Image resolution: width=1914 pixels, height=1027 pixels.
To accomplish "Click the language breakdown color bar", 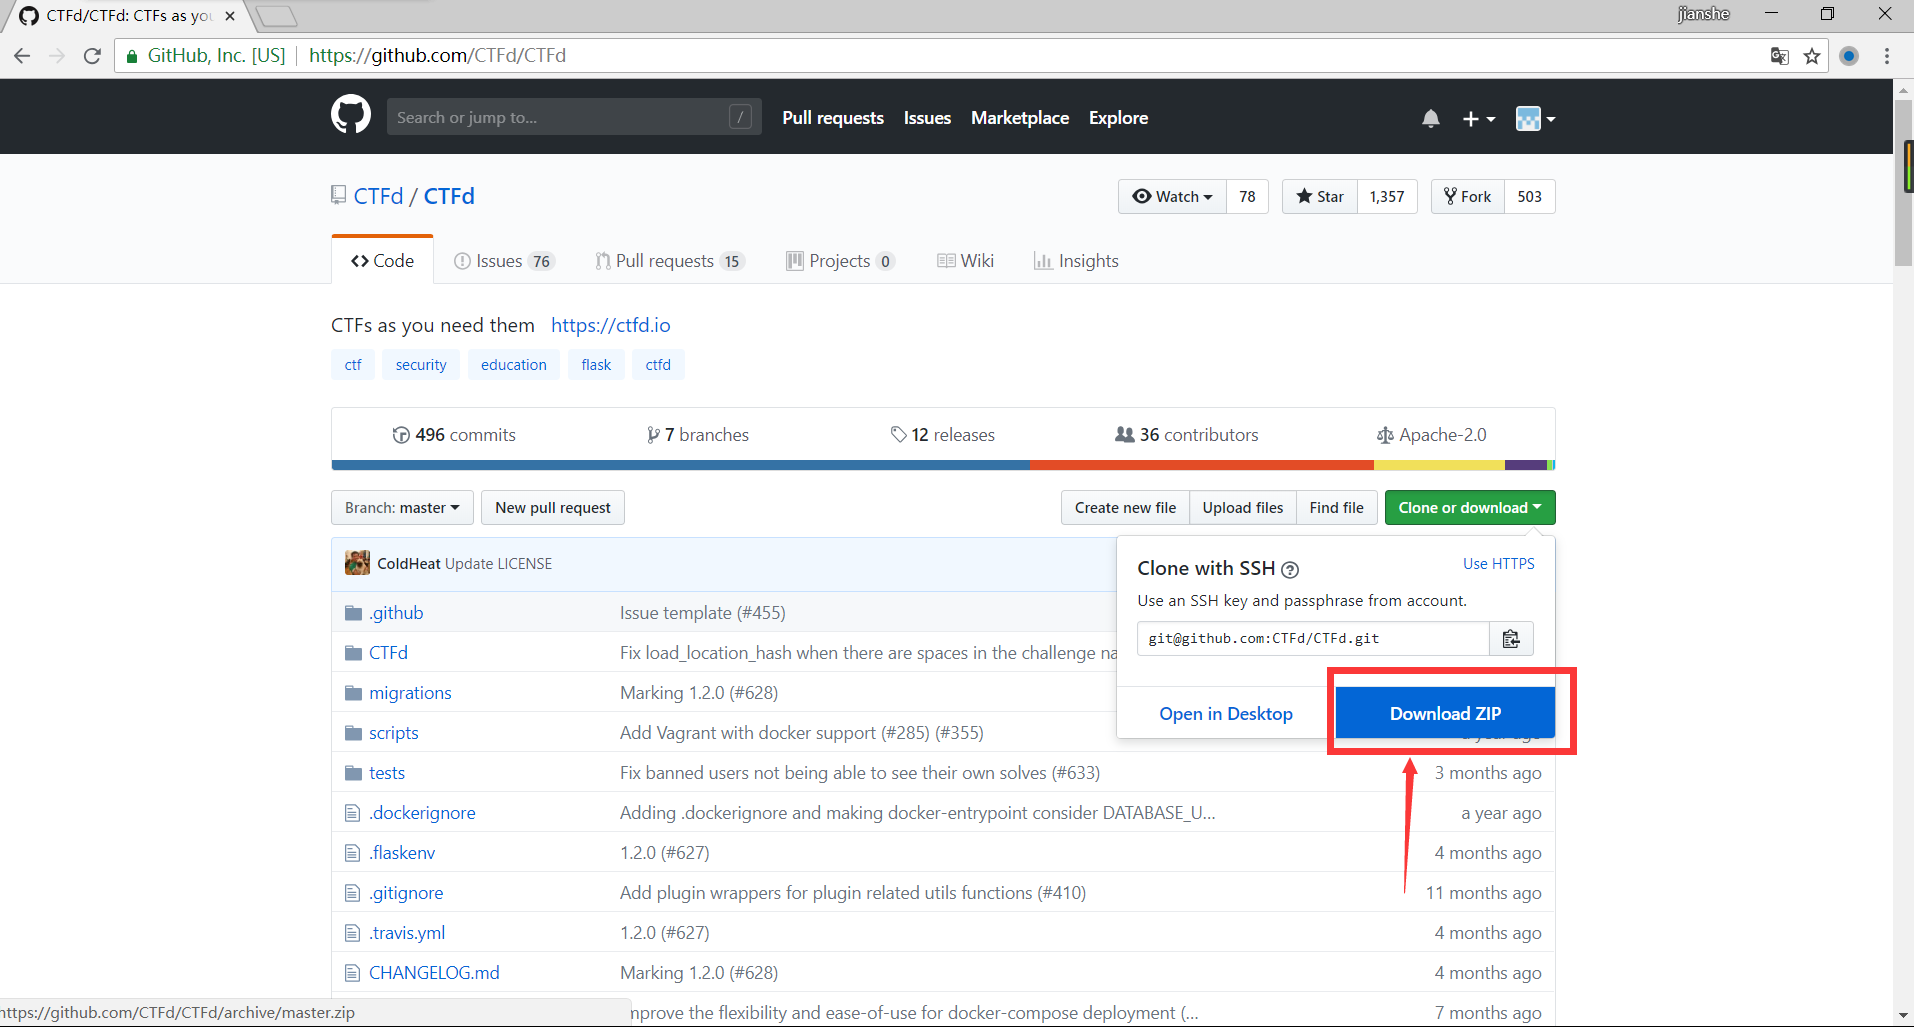I will pos(943,465).
